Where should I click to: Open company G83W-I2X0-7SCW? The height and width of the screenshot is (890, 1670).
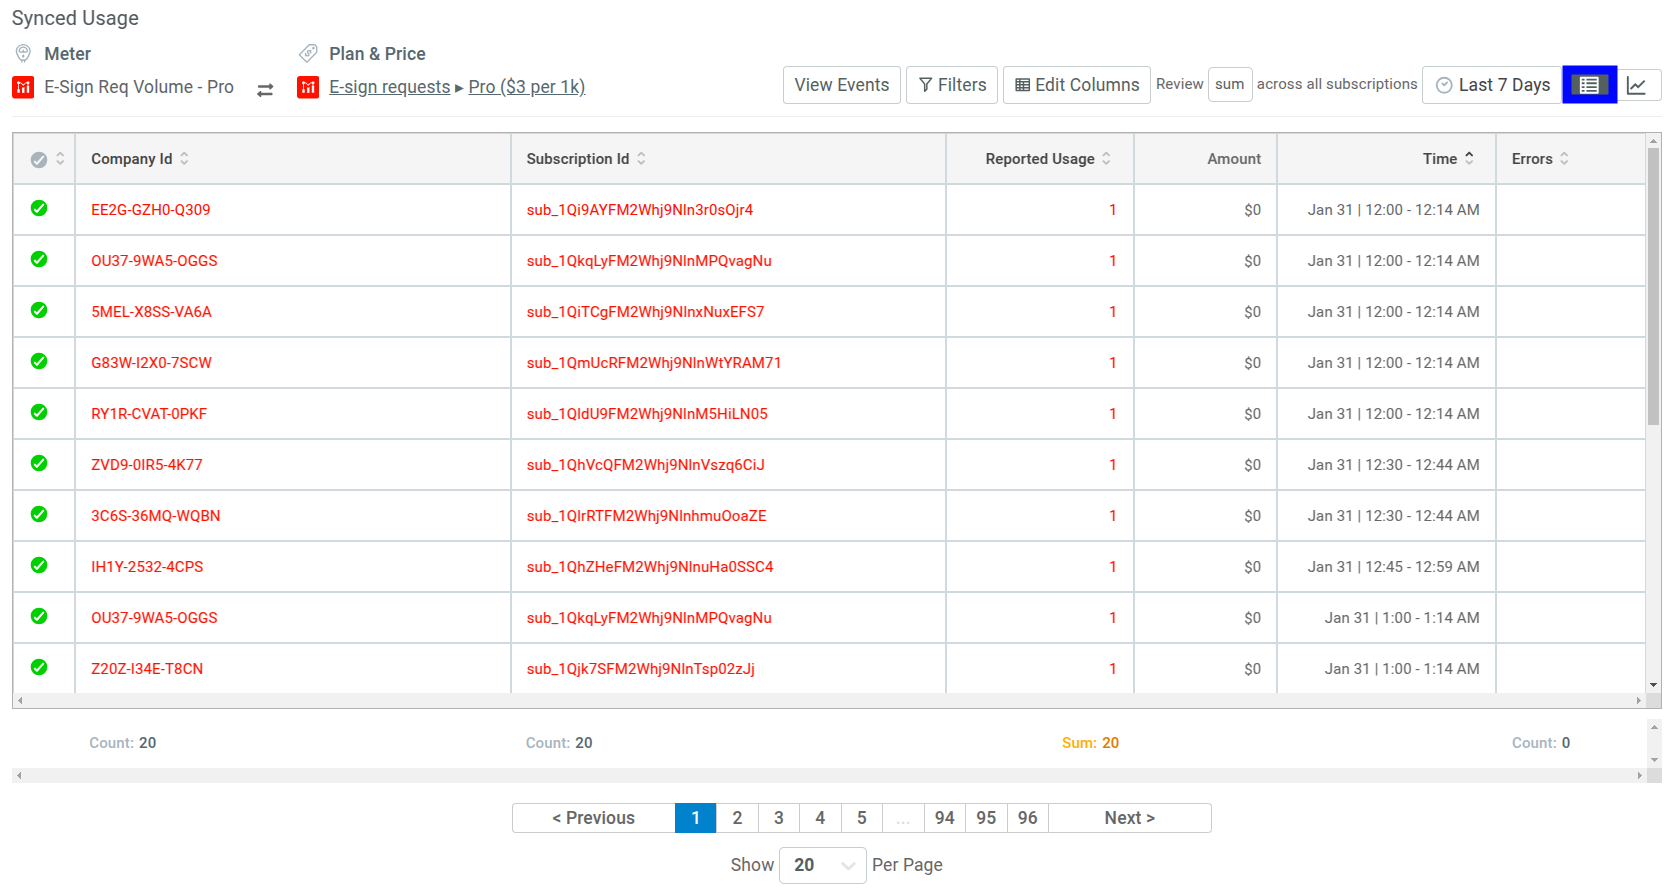(x=151, y=363)
